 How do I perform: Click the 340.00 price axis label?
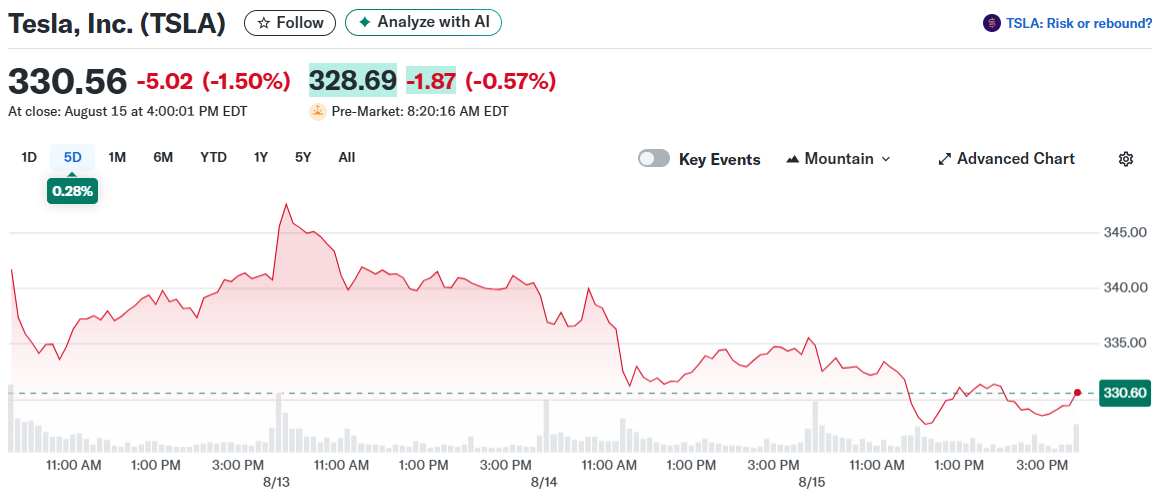(x=1125, y=288)
